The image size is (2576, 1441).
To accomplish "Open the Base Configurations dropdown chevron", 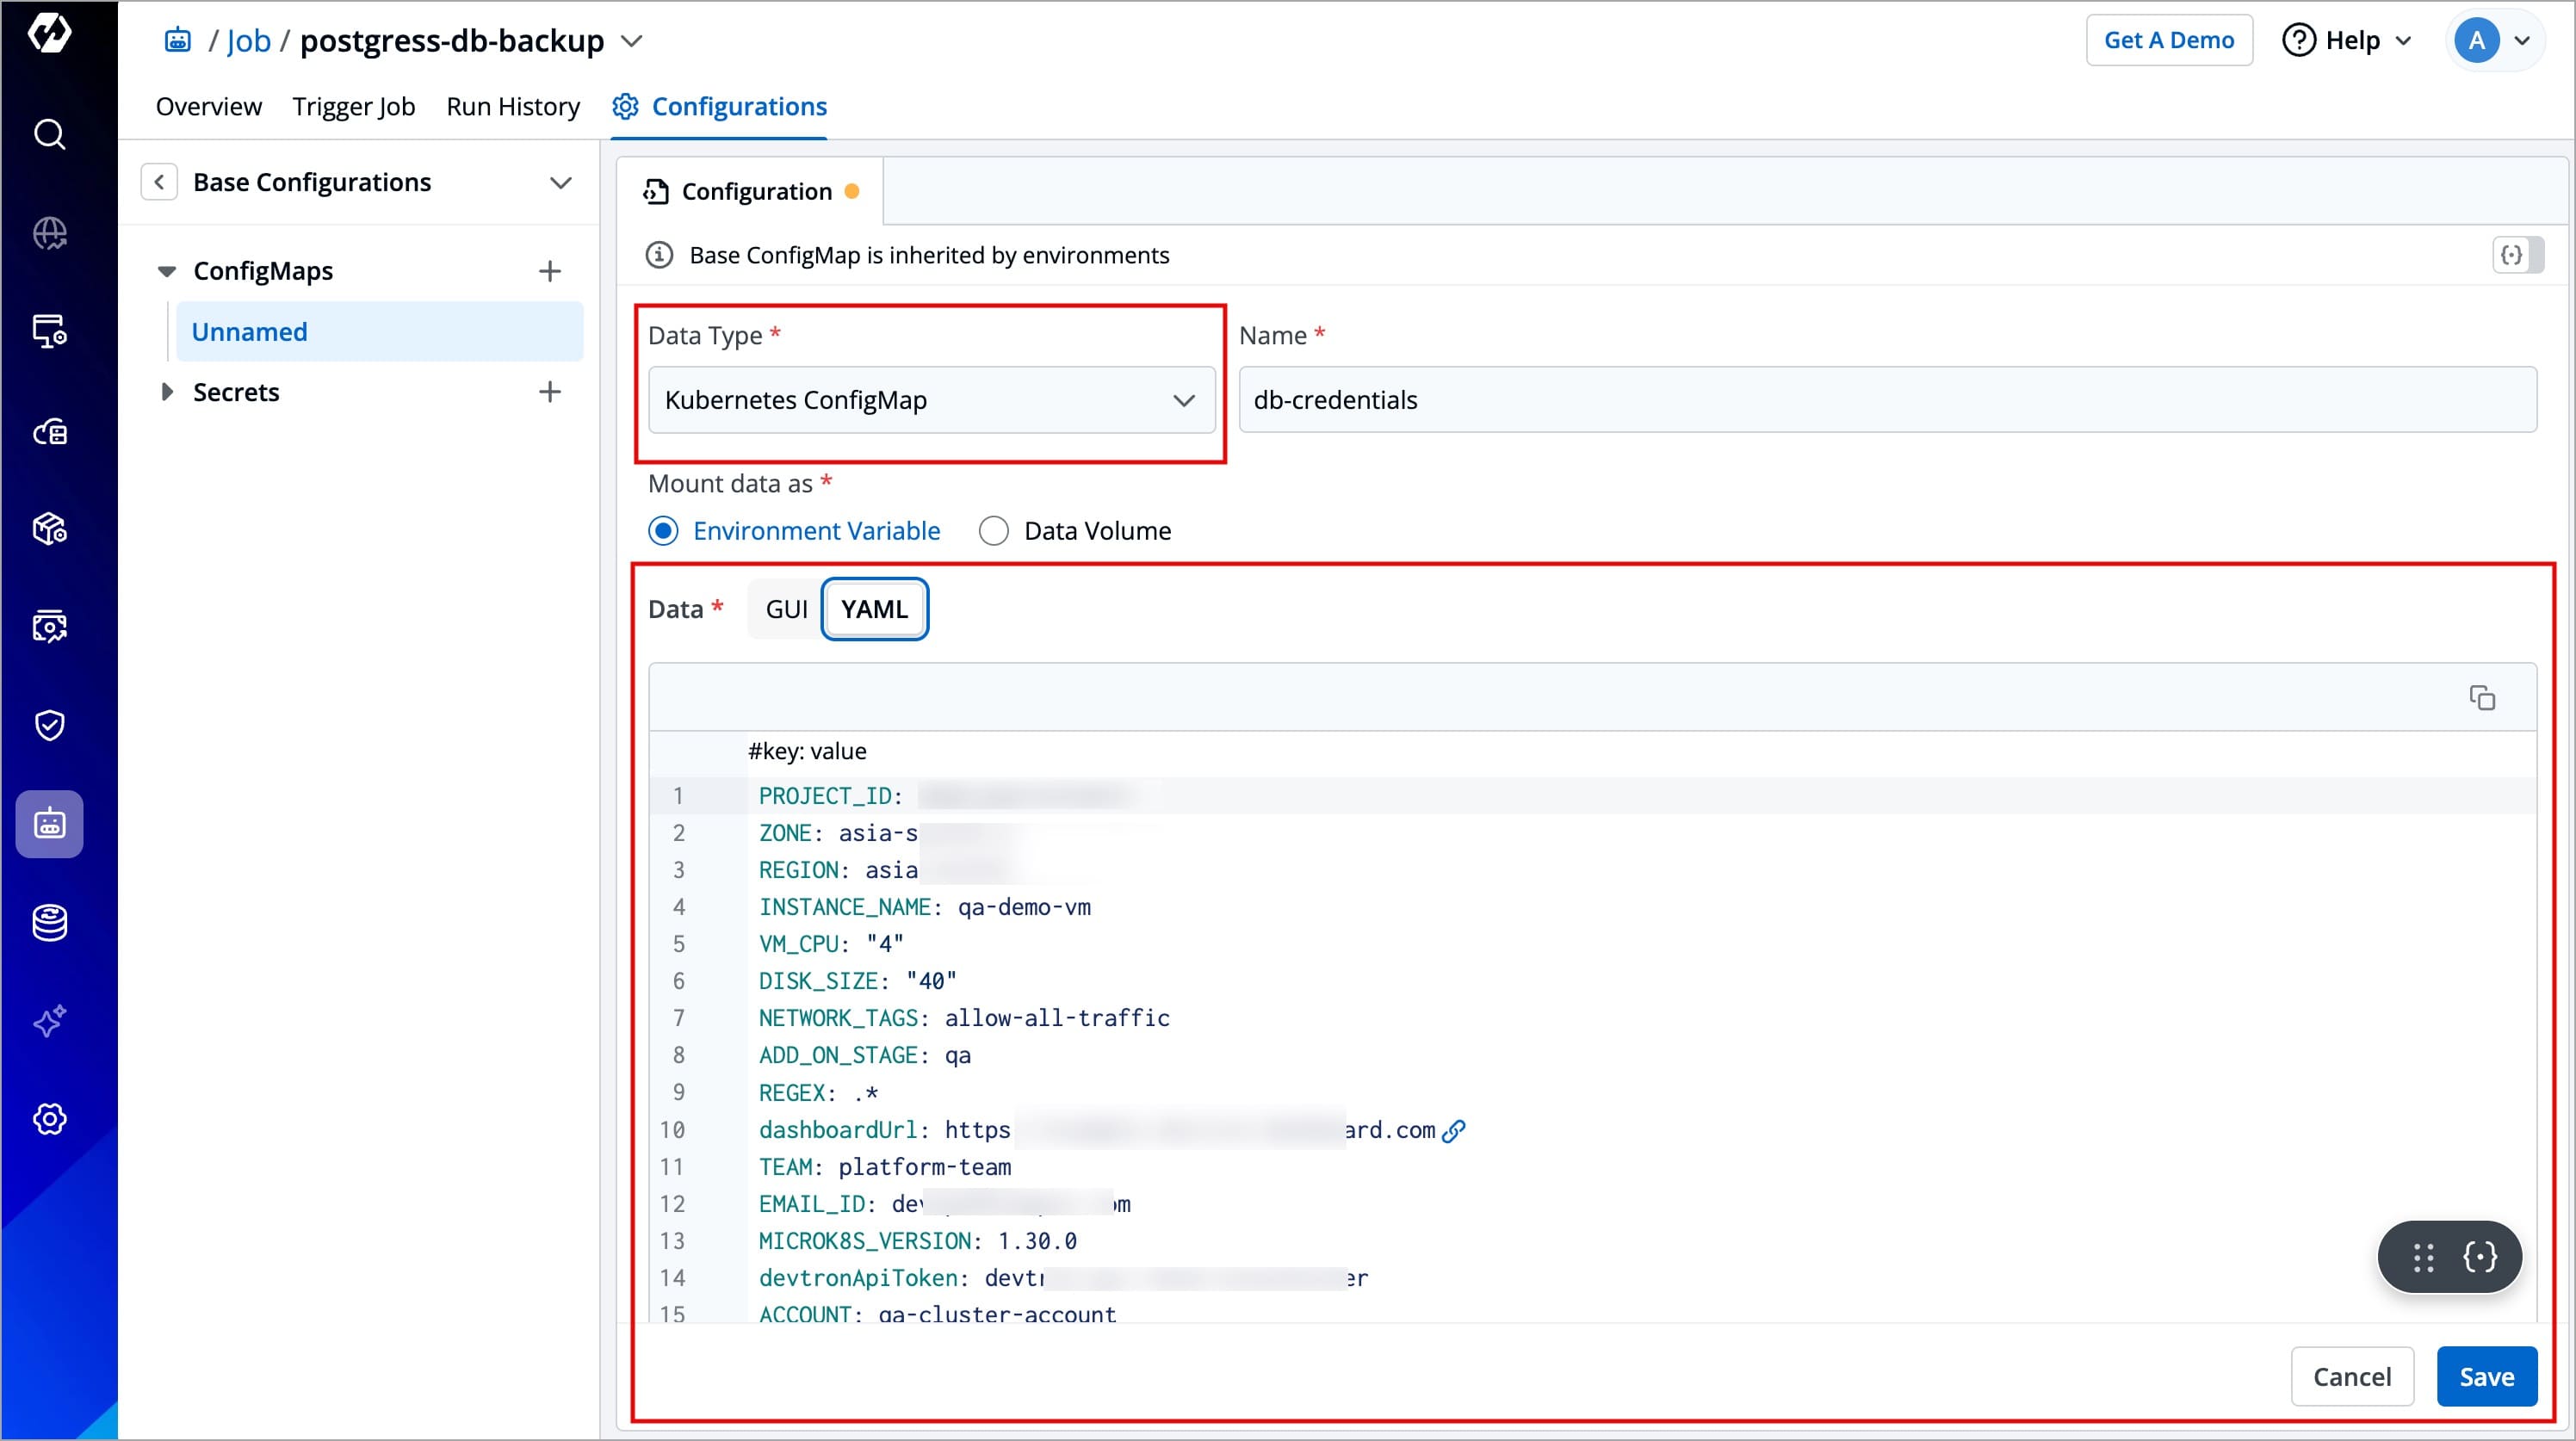I will coord(560,182).
